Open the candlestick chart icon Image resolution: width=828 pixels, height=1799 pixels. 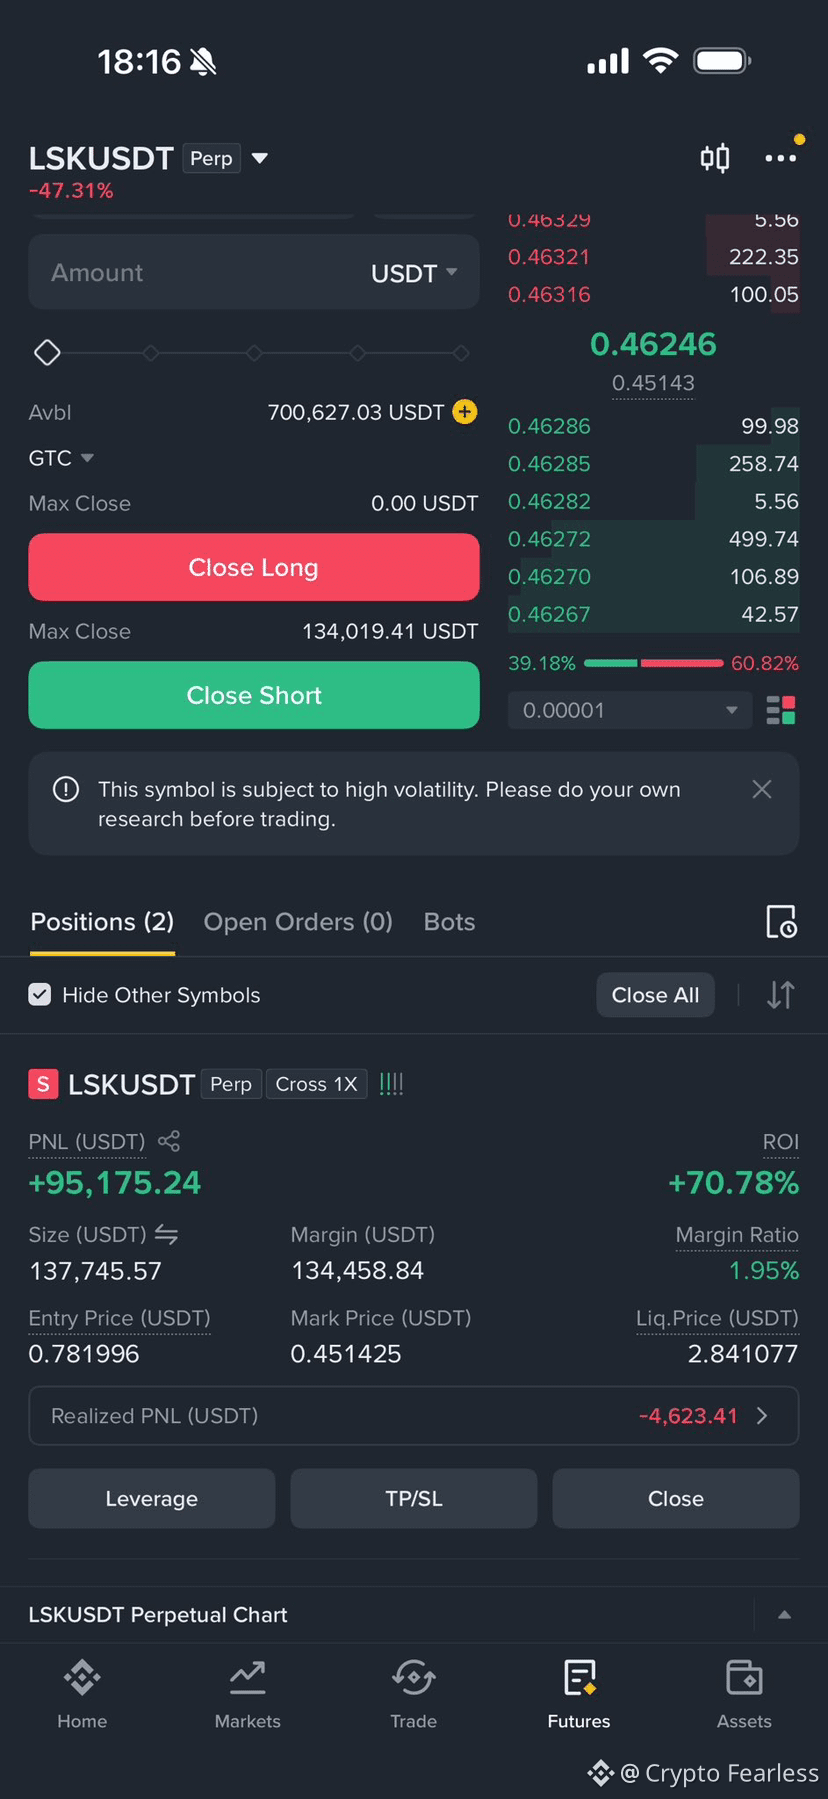click(x=714, y=158)
